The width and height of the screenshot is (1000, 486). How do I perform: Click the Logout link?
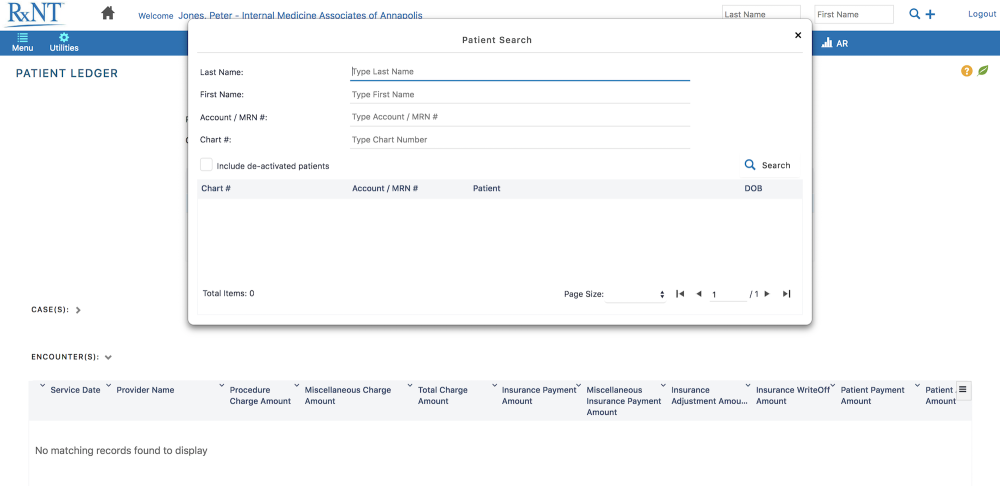(x=982, y=14)
